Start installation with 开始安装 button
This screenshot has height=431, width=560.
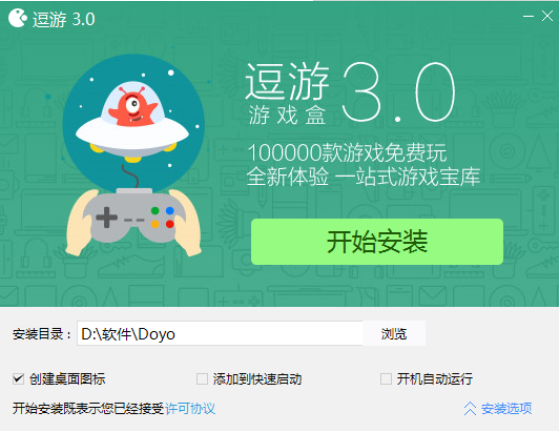point(377,242)
